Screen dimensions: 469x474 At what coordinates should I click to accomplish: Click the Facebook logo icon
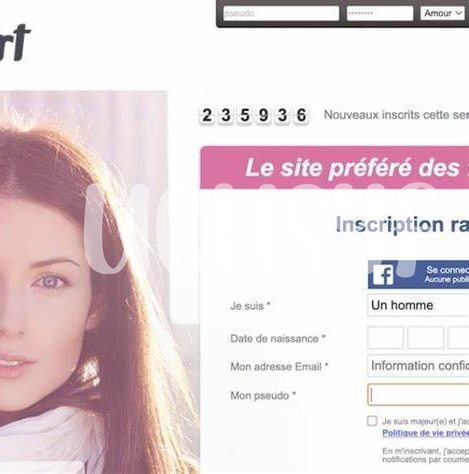coord(383,275)
